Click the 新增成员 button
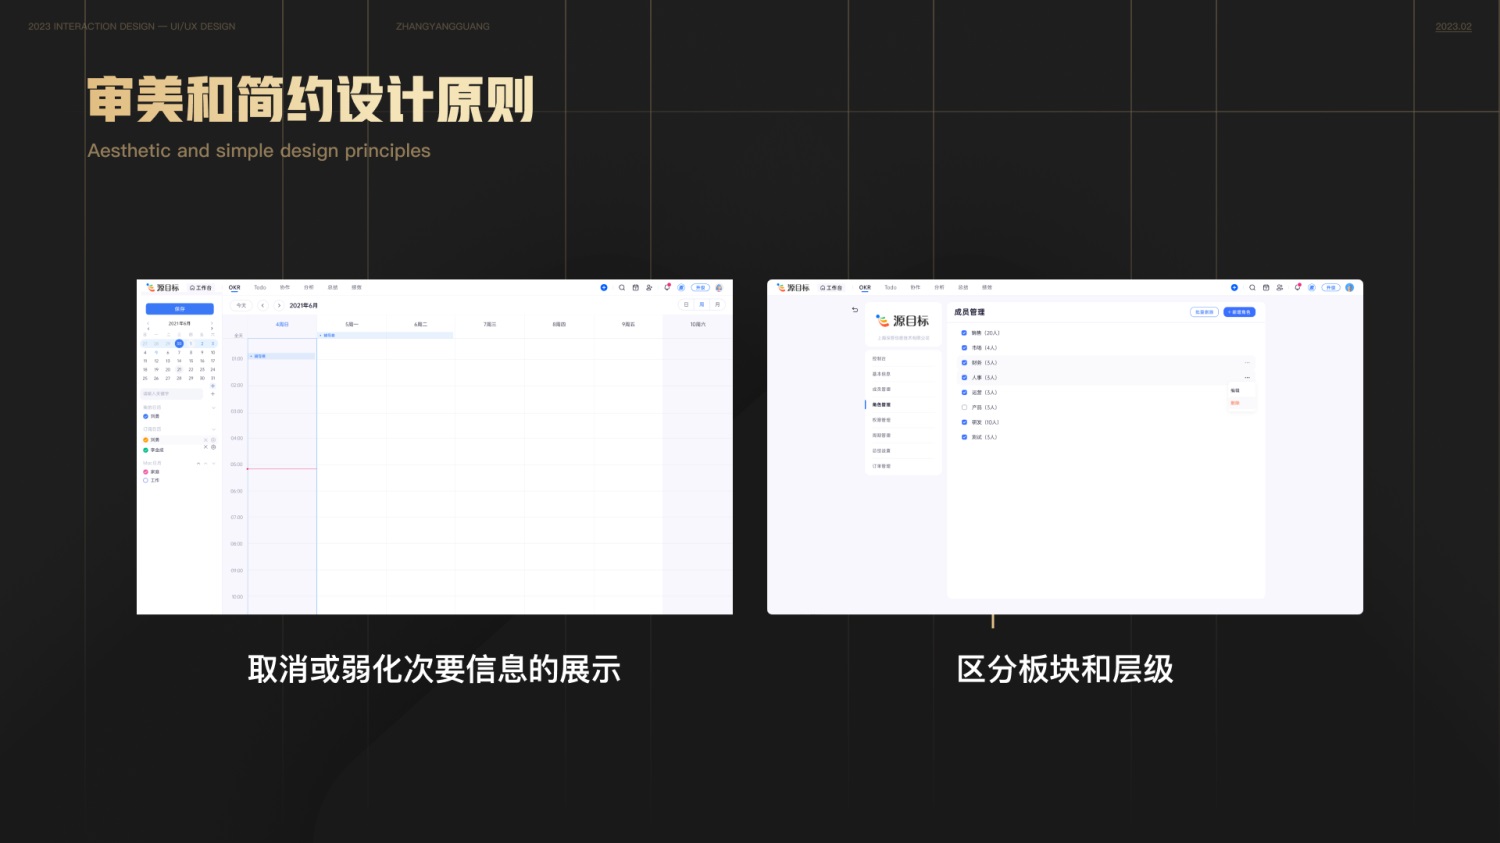The height and width of the screenshot is (843, 1500). point(1239,312)
